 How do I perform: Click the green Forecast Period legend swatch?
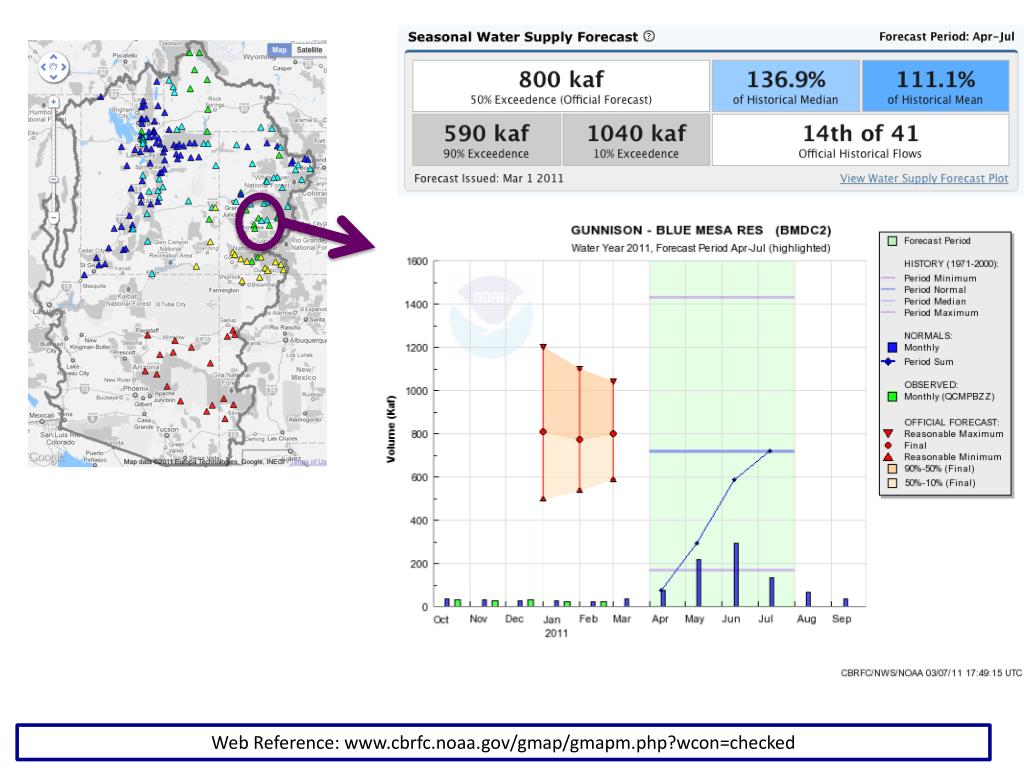click(x=890, y=241)
